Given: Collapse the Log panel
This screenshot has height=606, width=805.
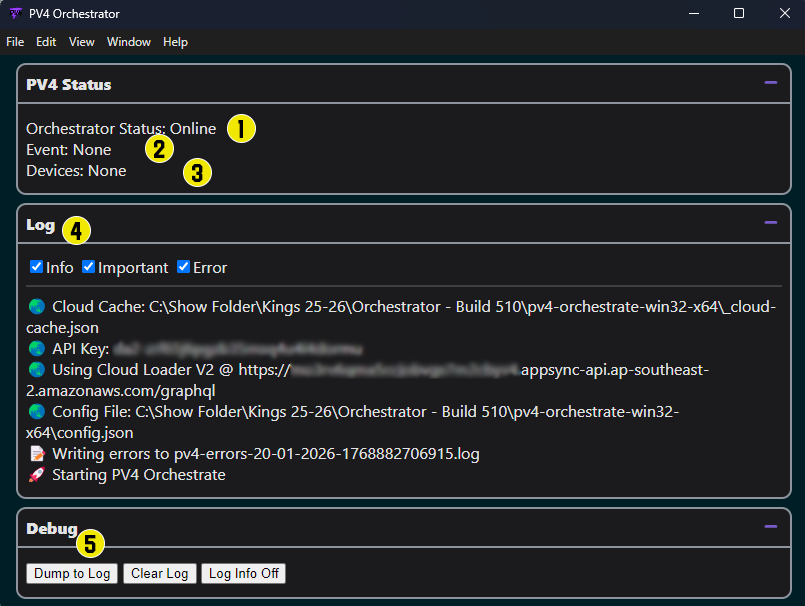Looking at the screenshot, I should (771, 222).
